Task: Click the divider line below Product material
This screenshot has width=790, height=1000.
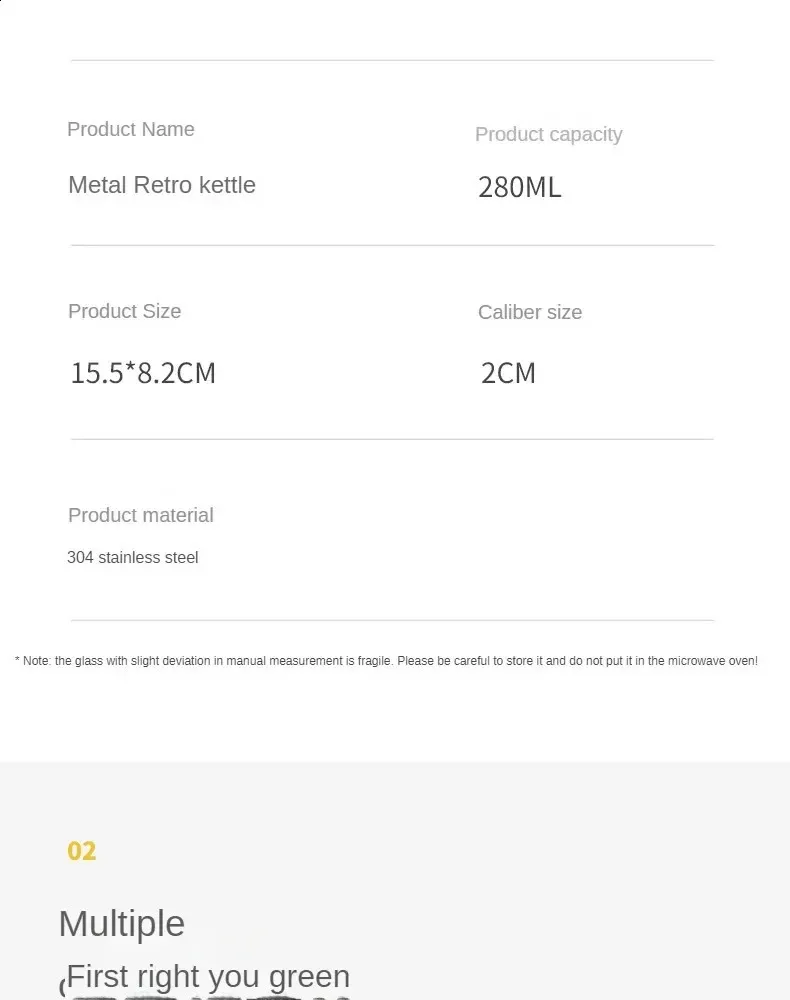Action: coord(392,620)
